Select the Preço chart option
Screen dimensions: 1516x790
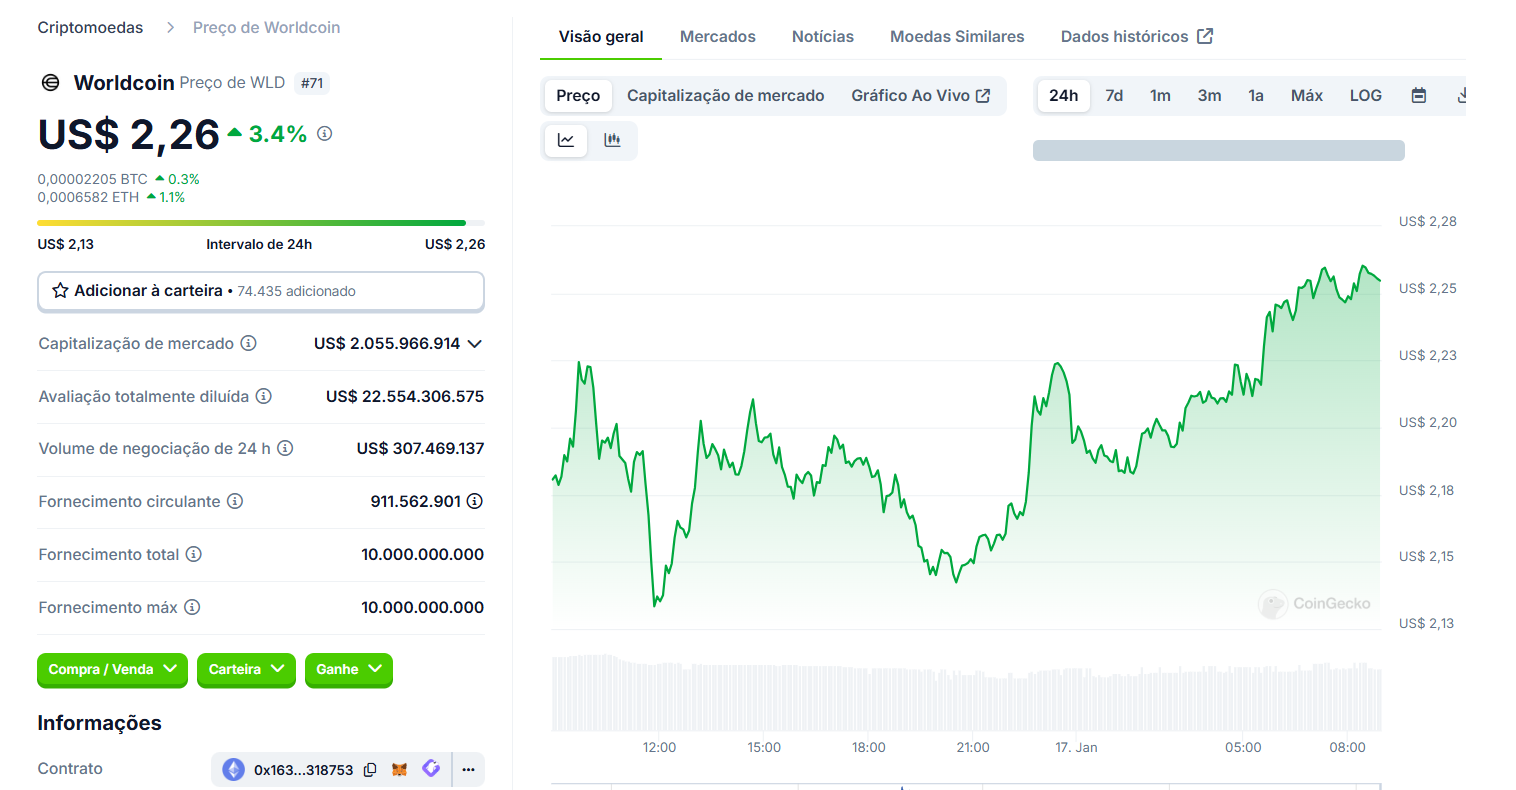pos(578,96)
